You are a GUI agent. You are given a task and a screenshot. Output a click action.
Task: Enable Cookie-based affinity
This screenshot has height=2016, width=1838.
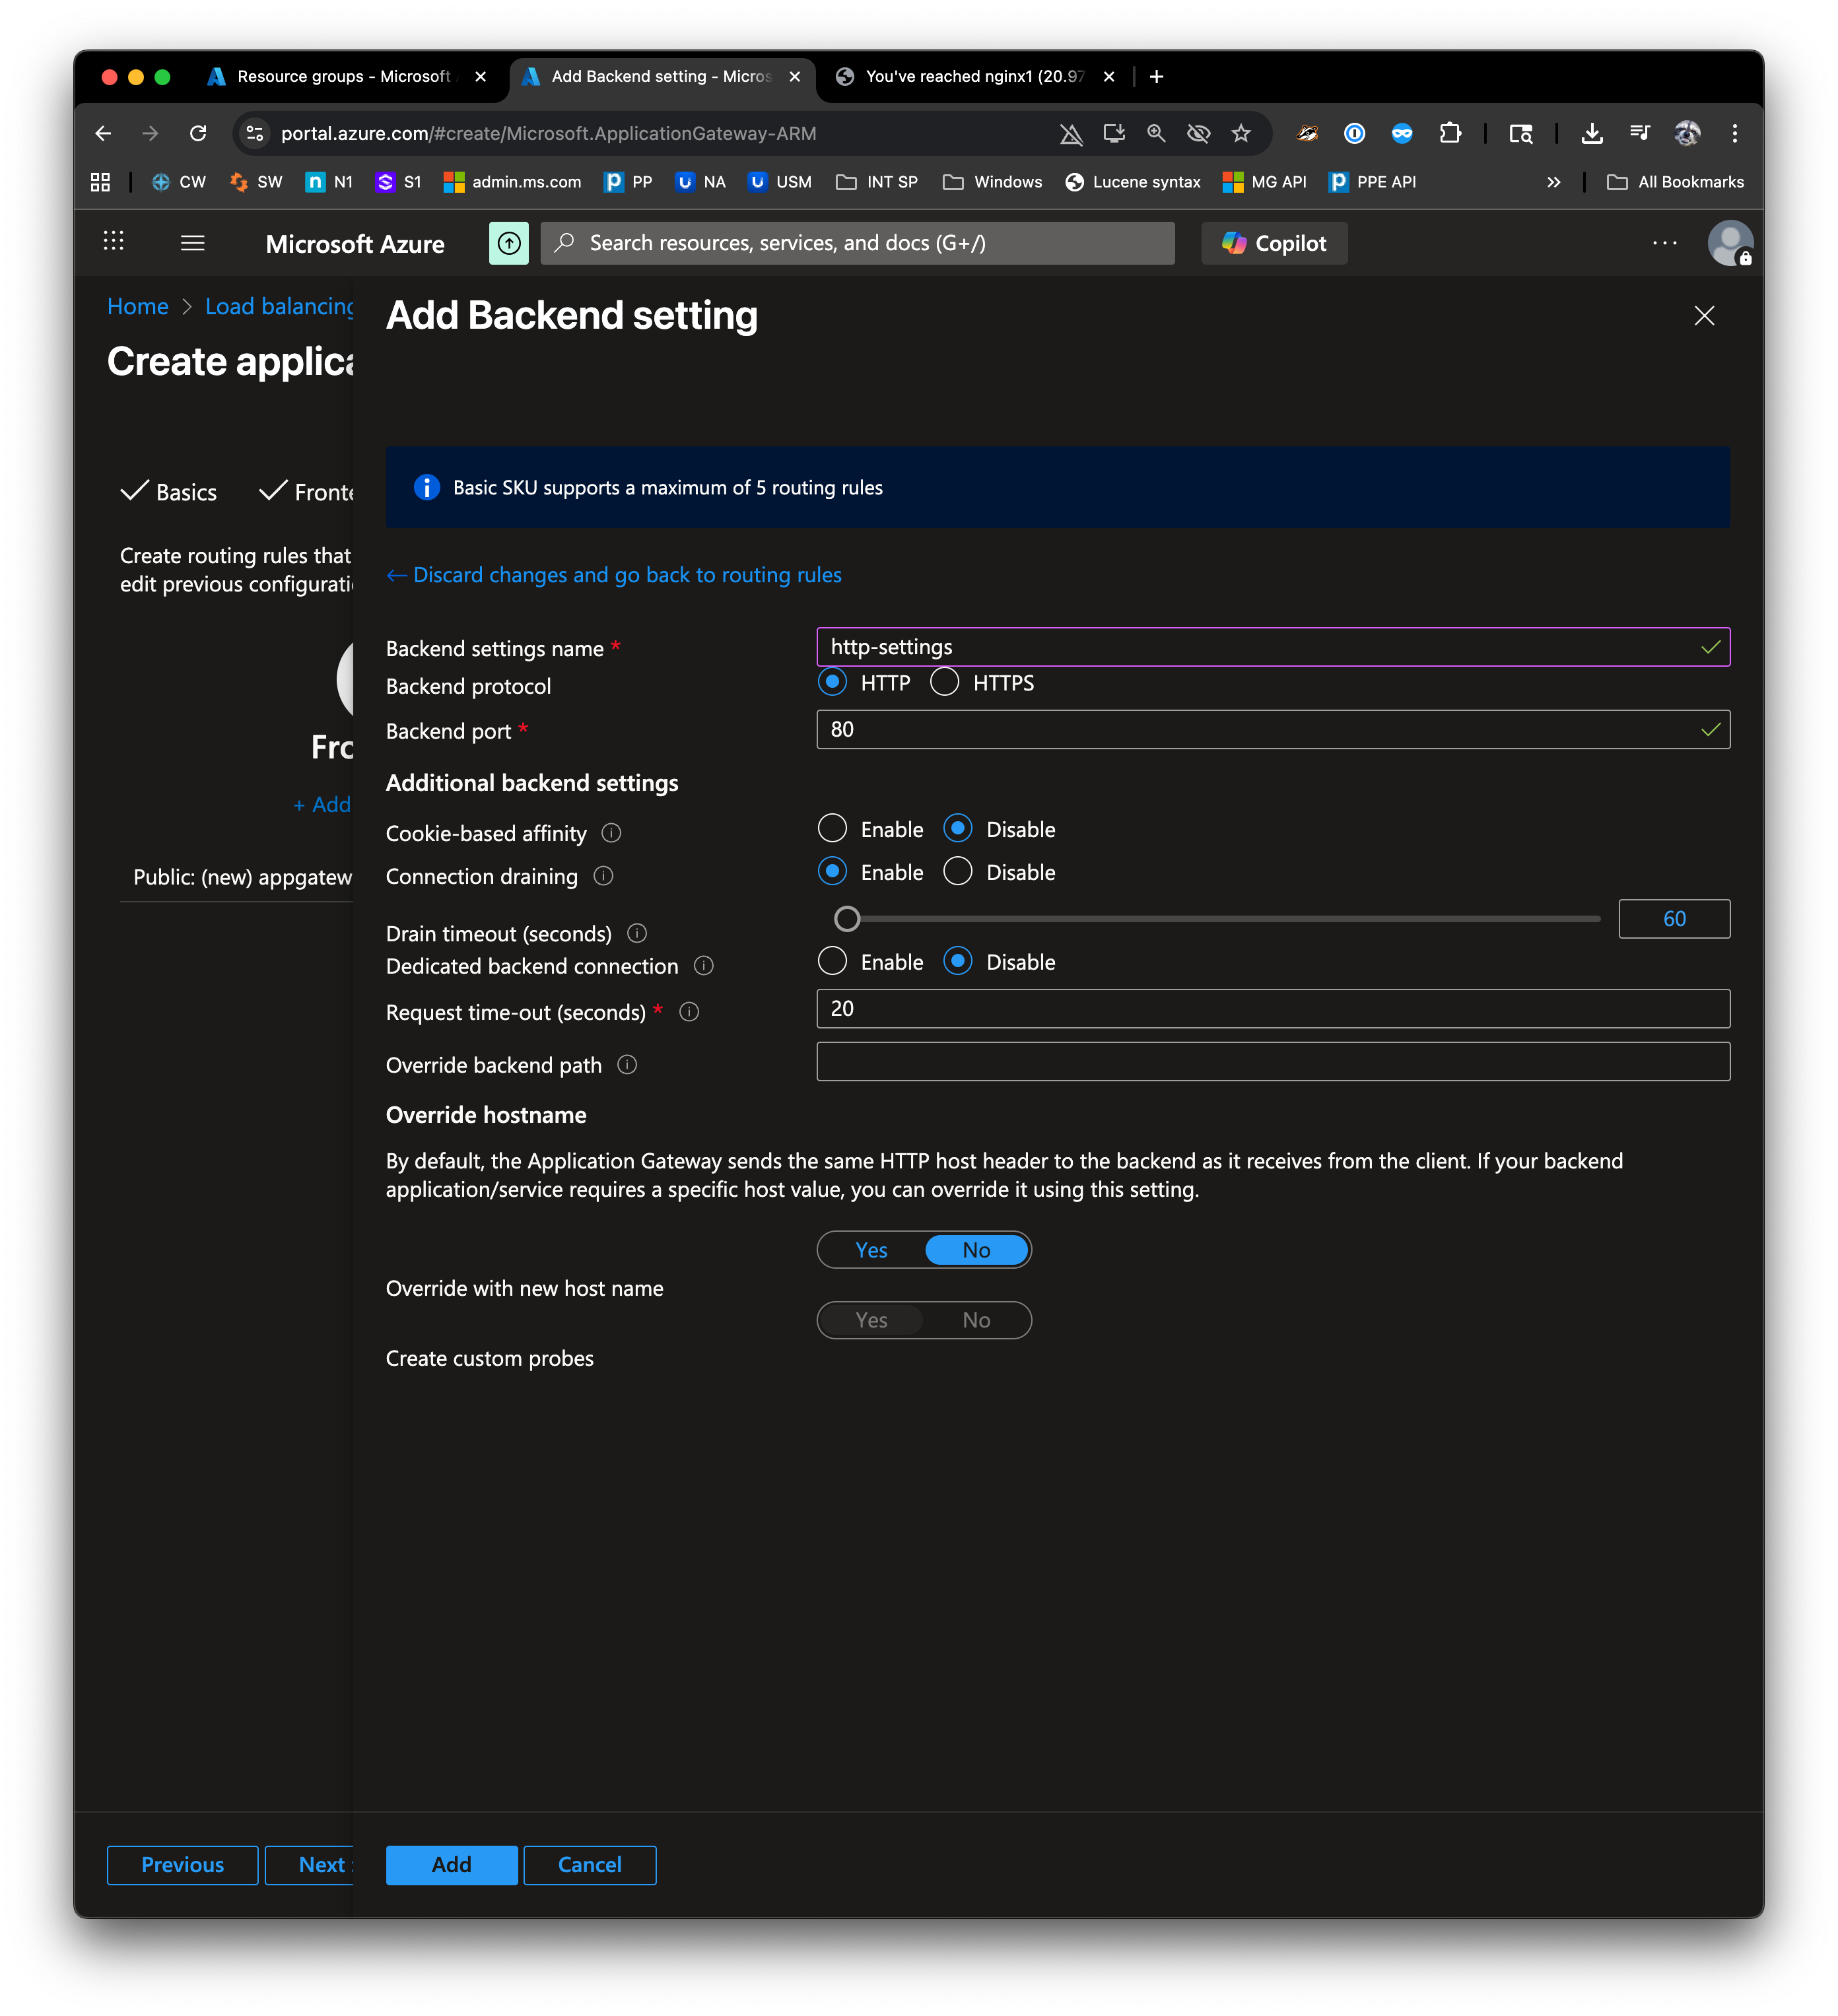832,829
